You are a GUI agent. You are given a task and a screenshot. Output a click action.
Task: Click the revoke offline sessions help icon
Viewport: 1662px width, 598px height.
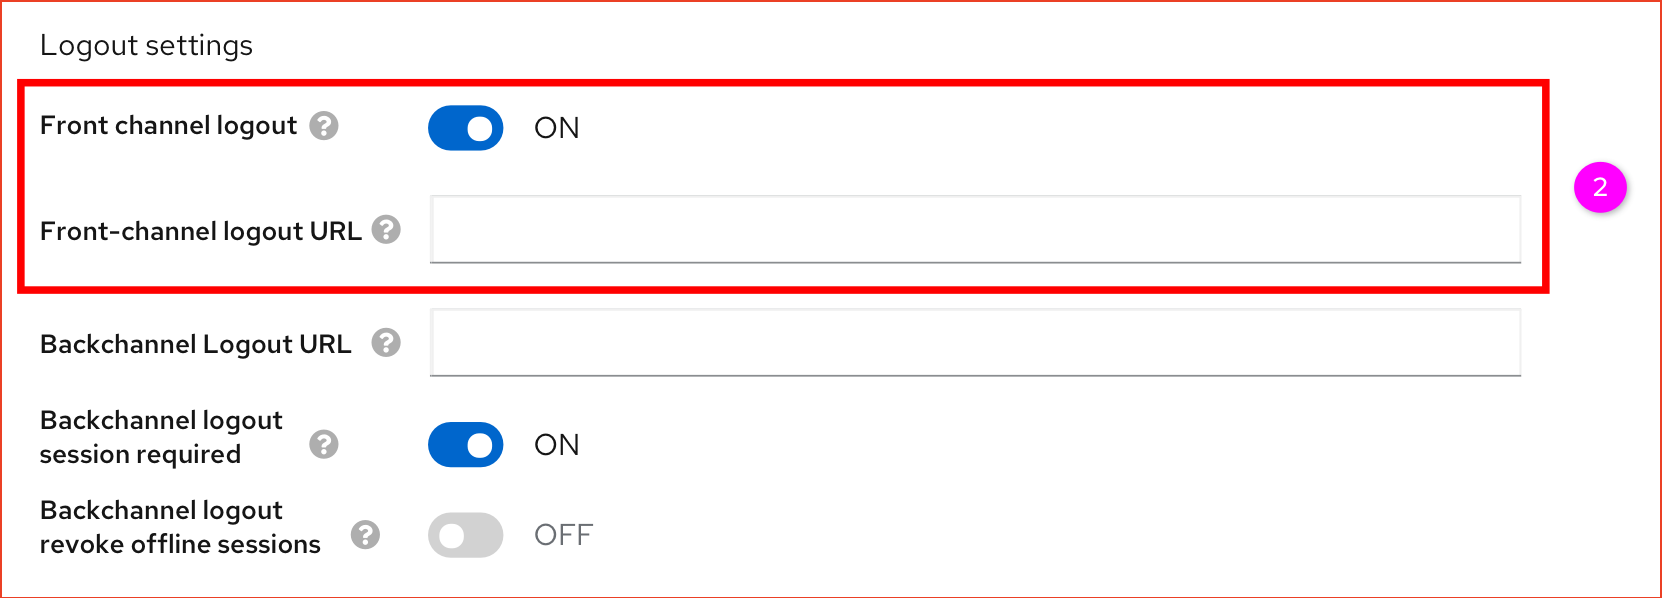coord(366,535)
